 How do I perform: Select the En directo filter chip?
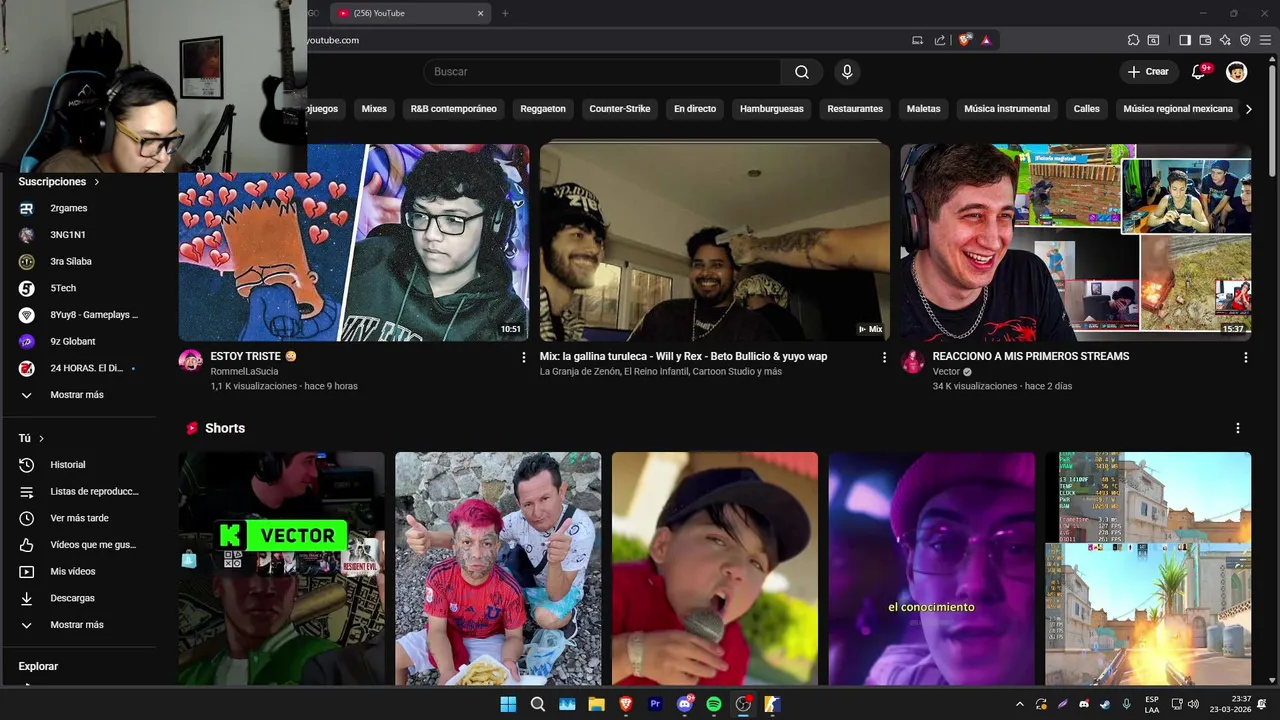pos(695,109)
